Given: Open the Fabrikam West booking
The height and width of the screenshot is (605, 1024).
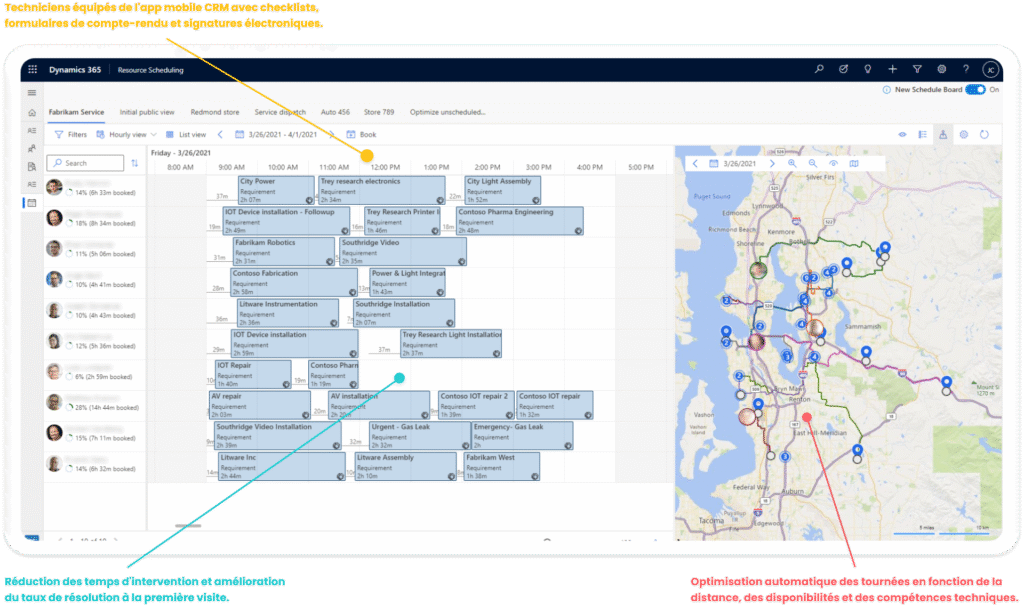Looking at the screenshot, I should click(502, 466).
